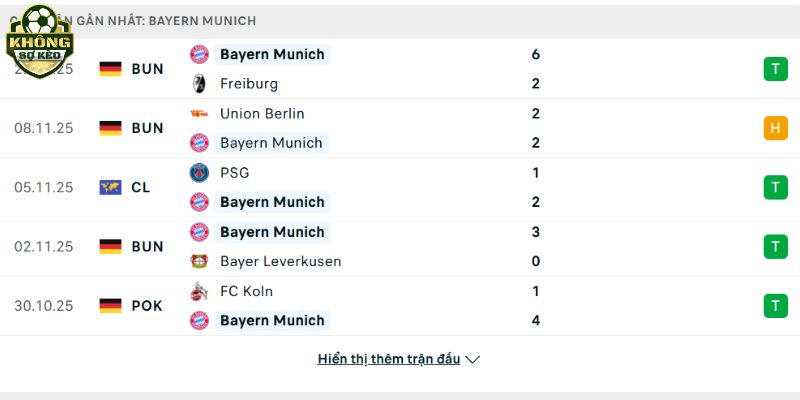Open the Union Berlin team link
Image resolution: width=800 pixels, height=400 pixels.
262,114
